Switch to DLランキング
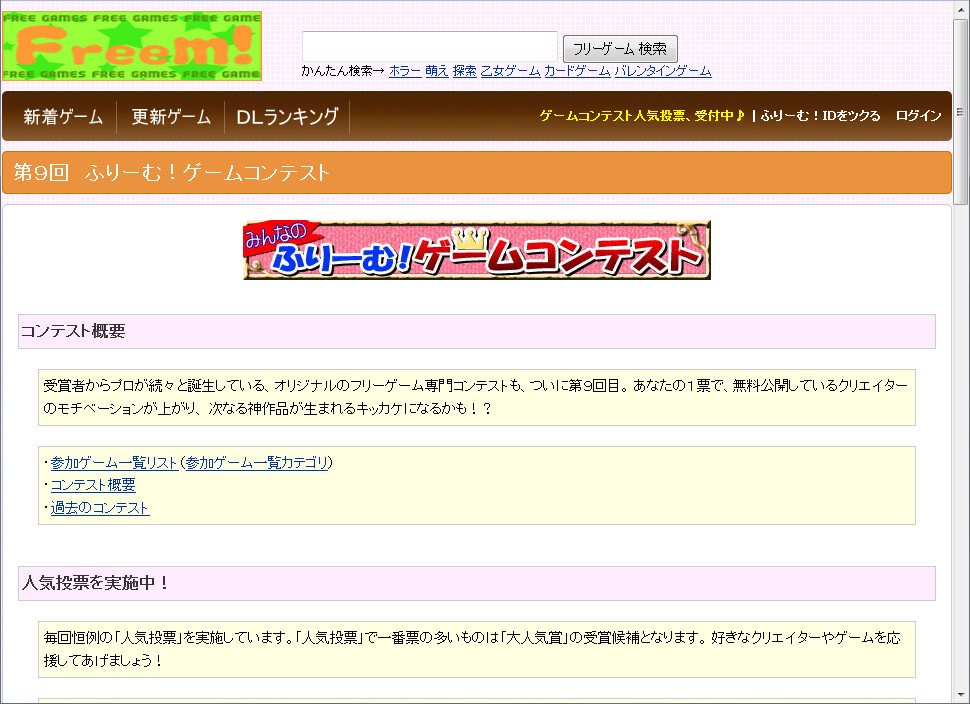The width and height of the screenshot is (970, 704). 287,115
